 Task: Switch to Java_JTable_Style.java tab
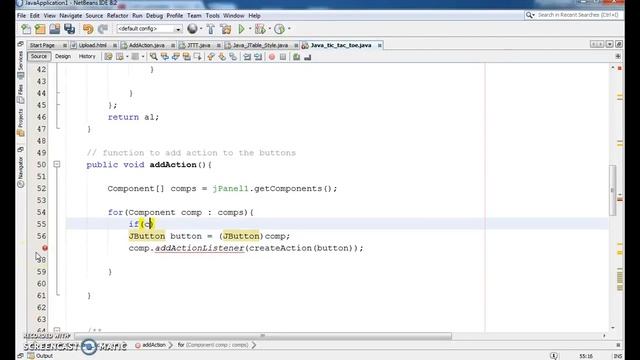[x=260, y=45]
